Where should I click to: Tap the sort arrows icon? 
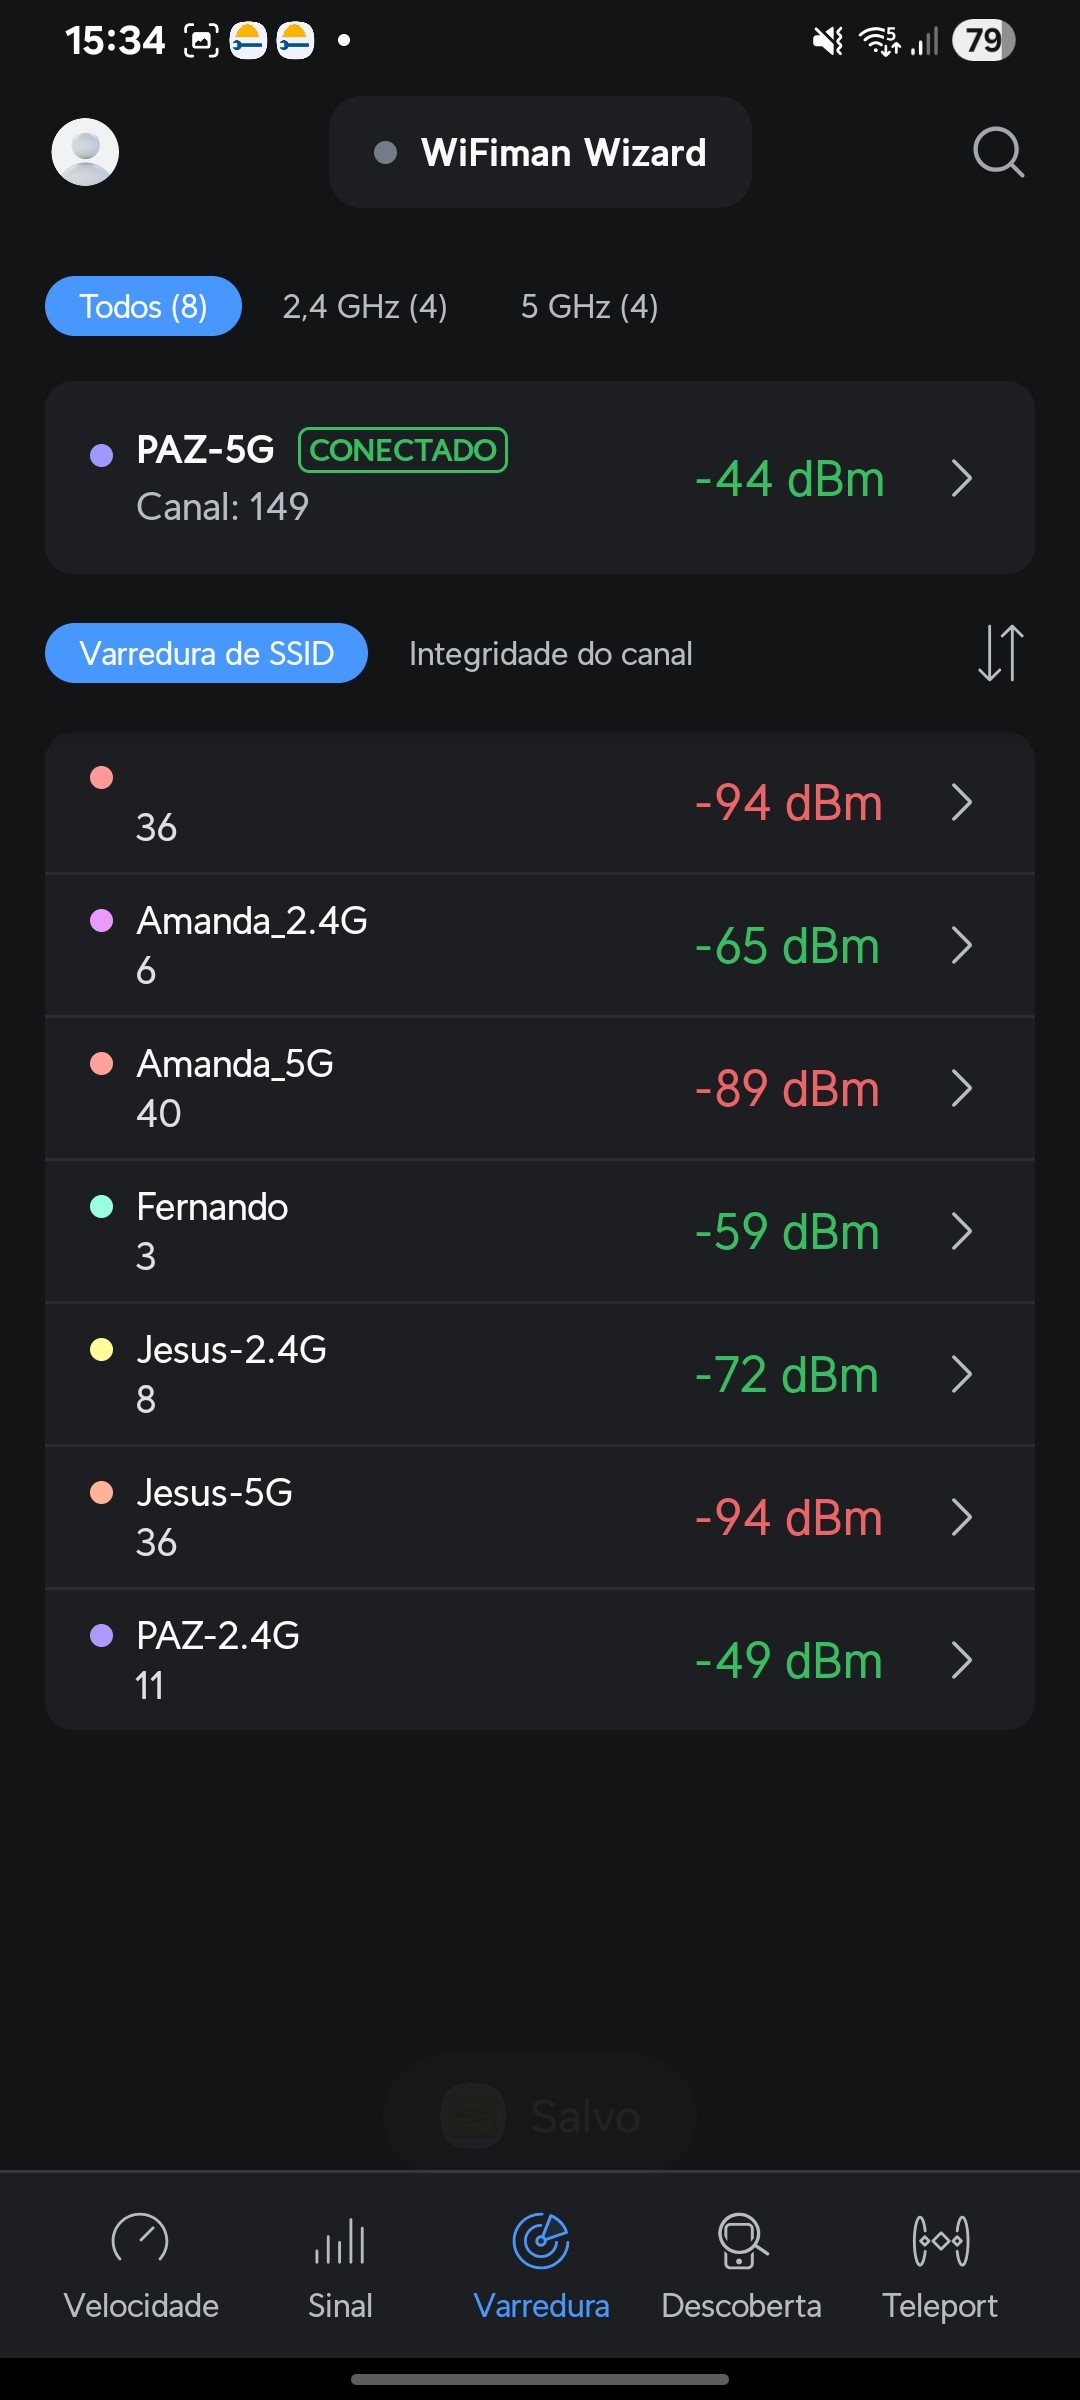(1000, 653)
